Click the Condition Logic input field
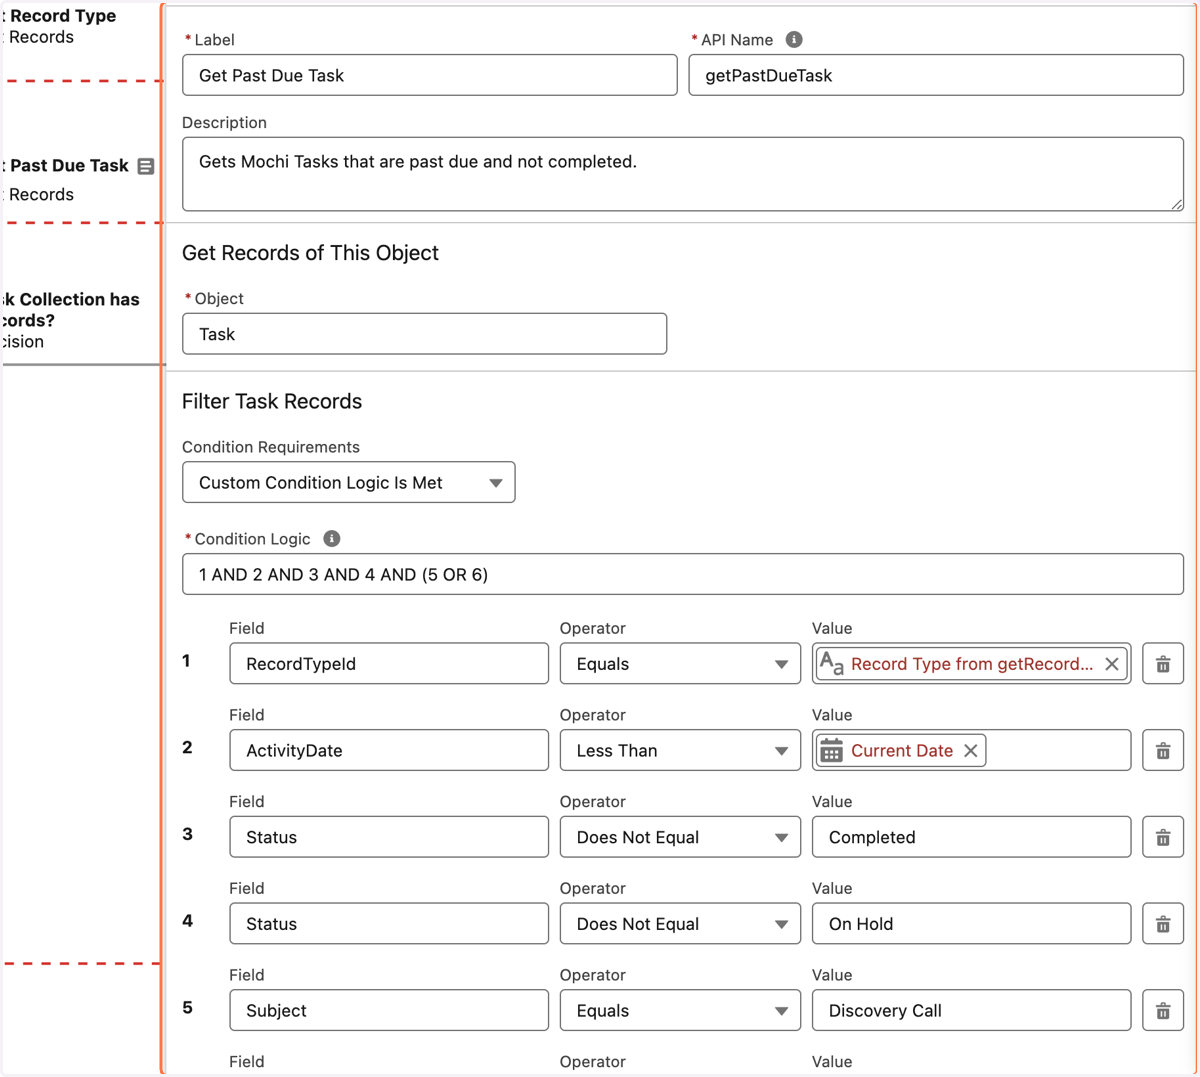This screenshot has height=1077, width=1200. (x=683, y=574)
